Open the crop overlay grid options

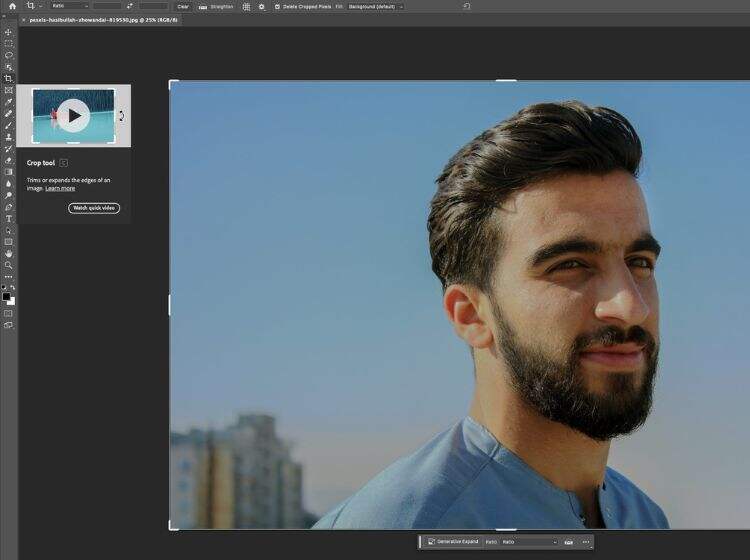247,6
